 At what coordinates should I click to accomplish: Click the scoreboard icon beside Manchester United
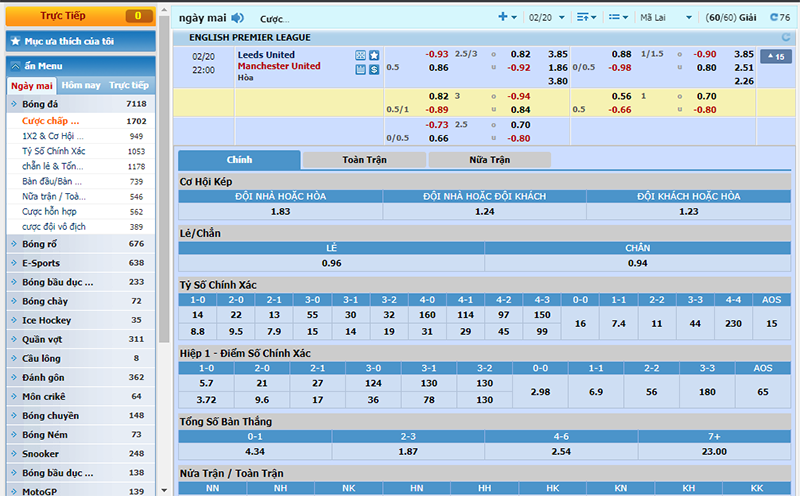[x=360, y=69]
